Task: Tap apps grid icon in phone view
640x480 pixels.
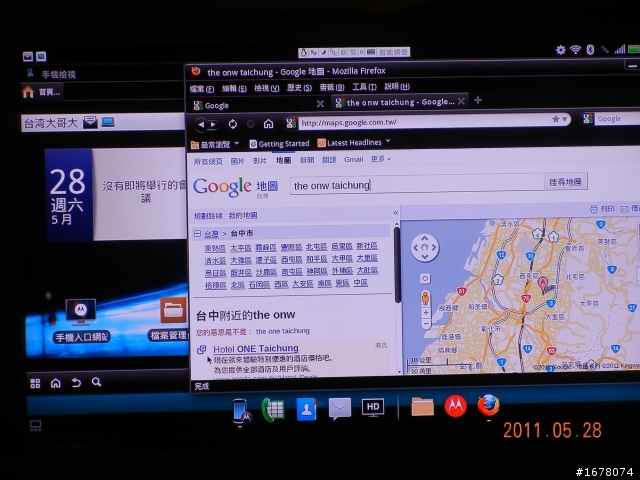Action: coord(36,383)
